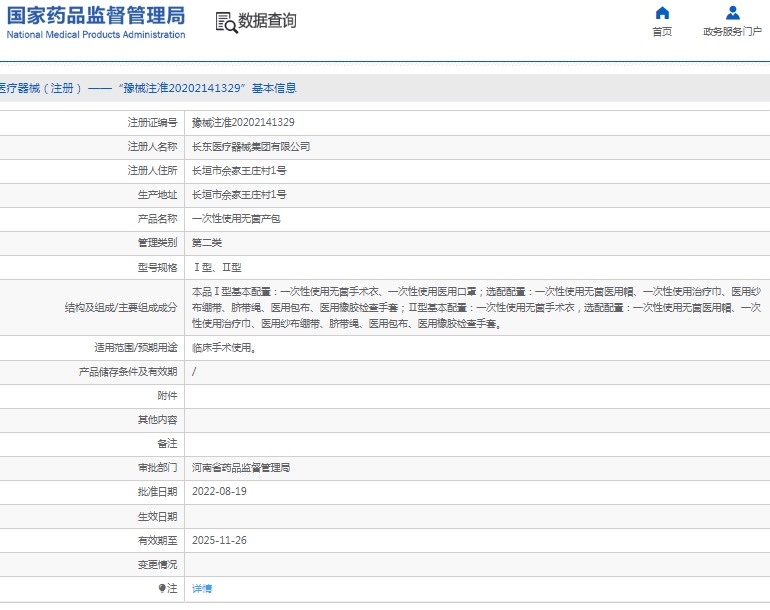Click the slash value for storage conditions
770x610 pixels.
click(194, 372)
